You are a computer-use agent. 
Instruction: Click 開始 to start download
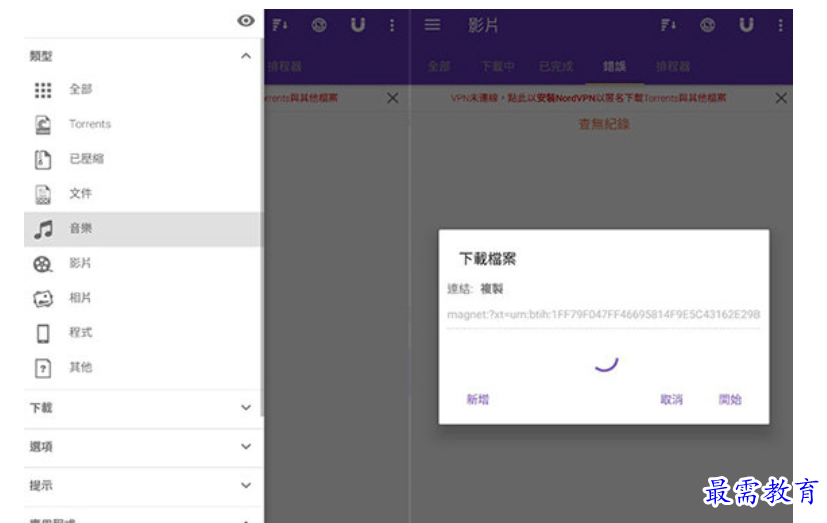[730, 400]
